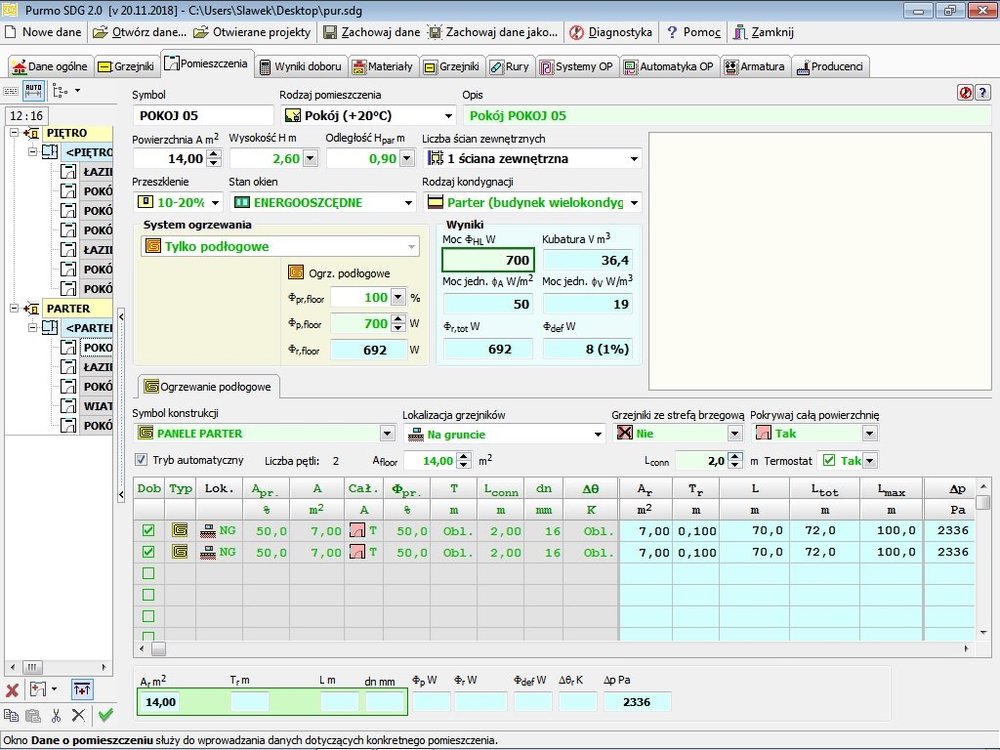Click Zachowaj dane button
Viewport: 1000px width, 750px height.
pos(371,32)
